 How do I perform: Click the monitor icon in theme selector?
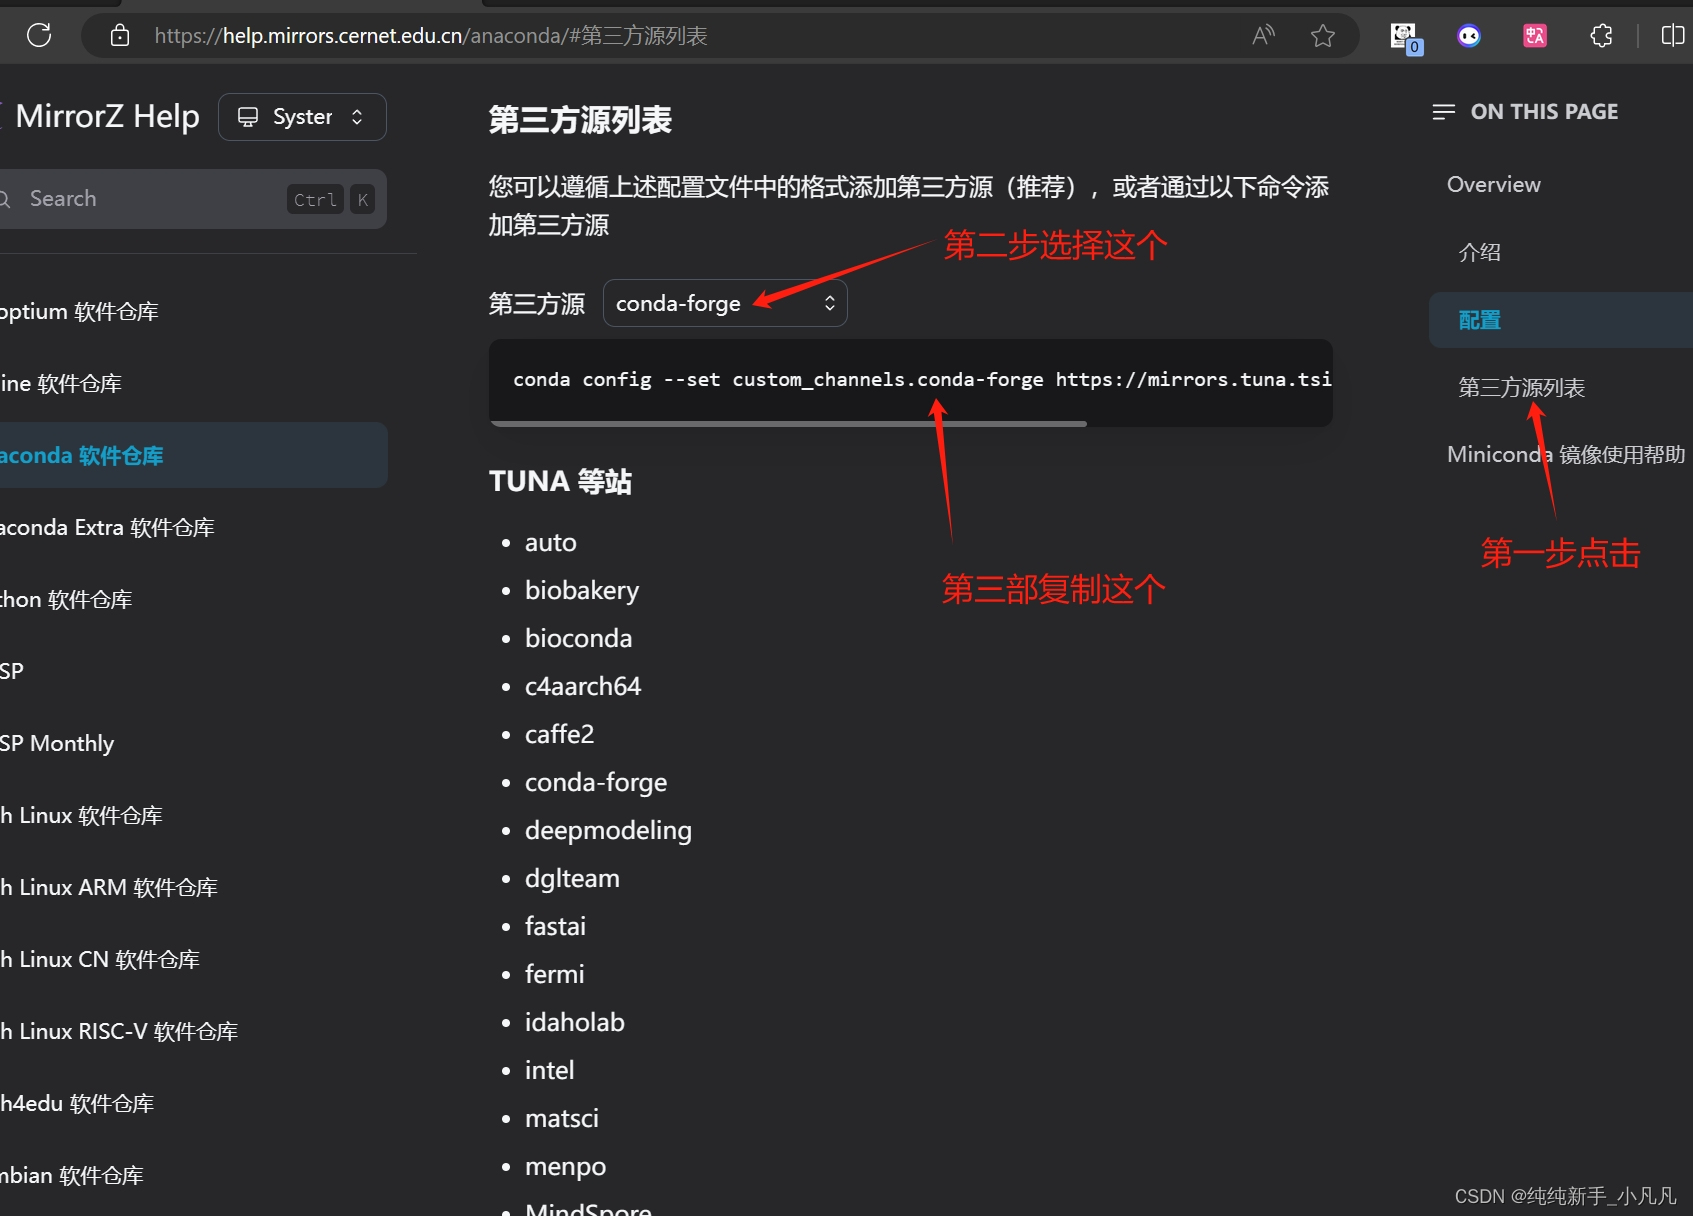248,117
